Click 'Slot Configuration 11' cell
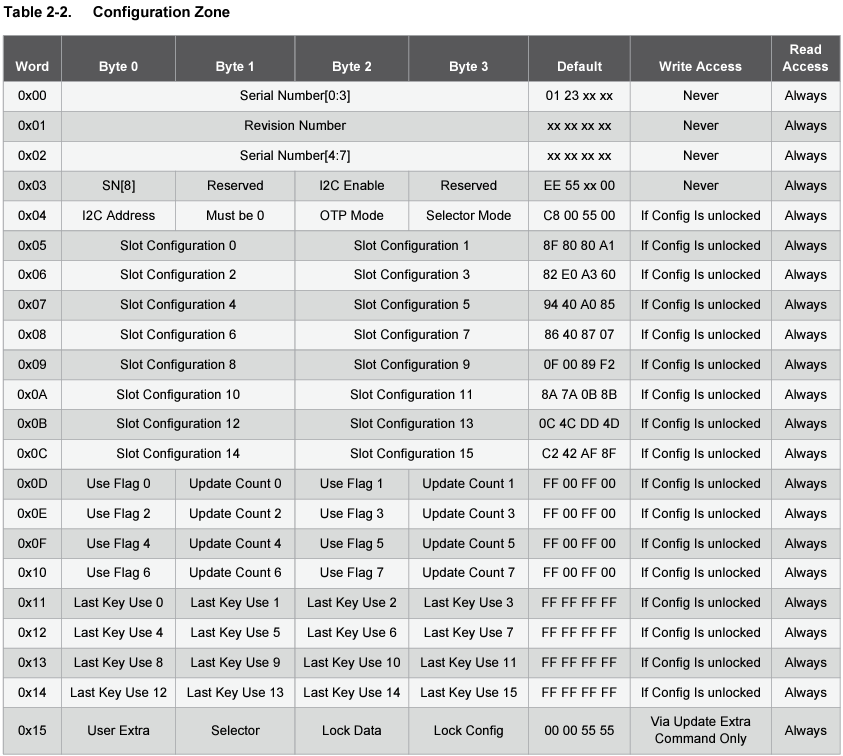Image resolution: width=843 pixels, height=756 pixels. coord(411,395)
